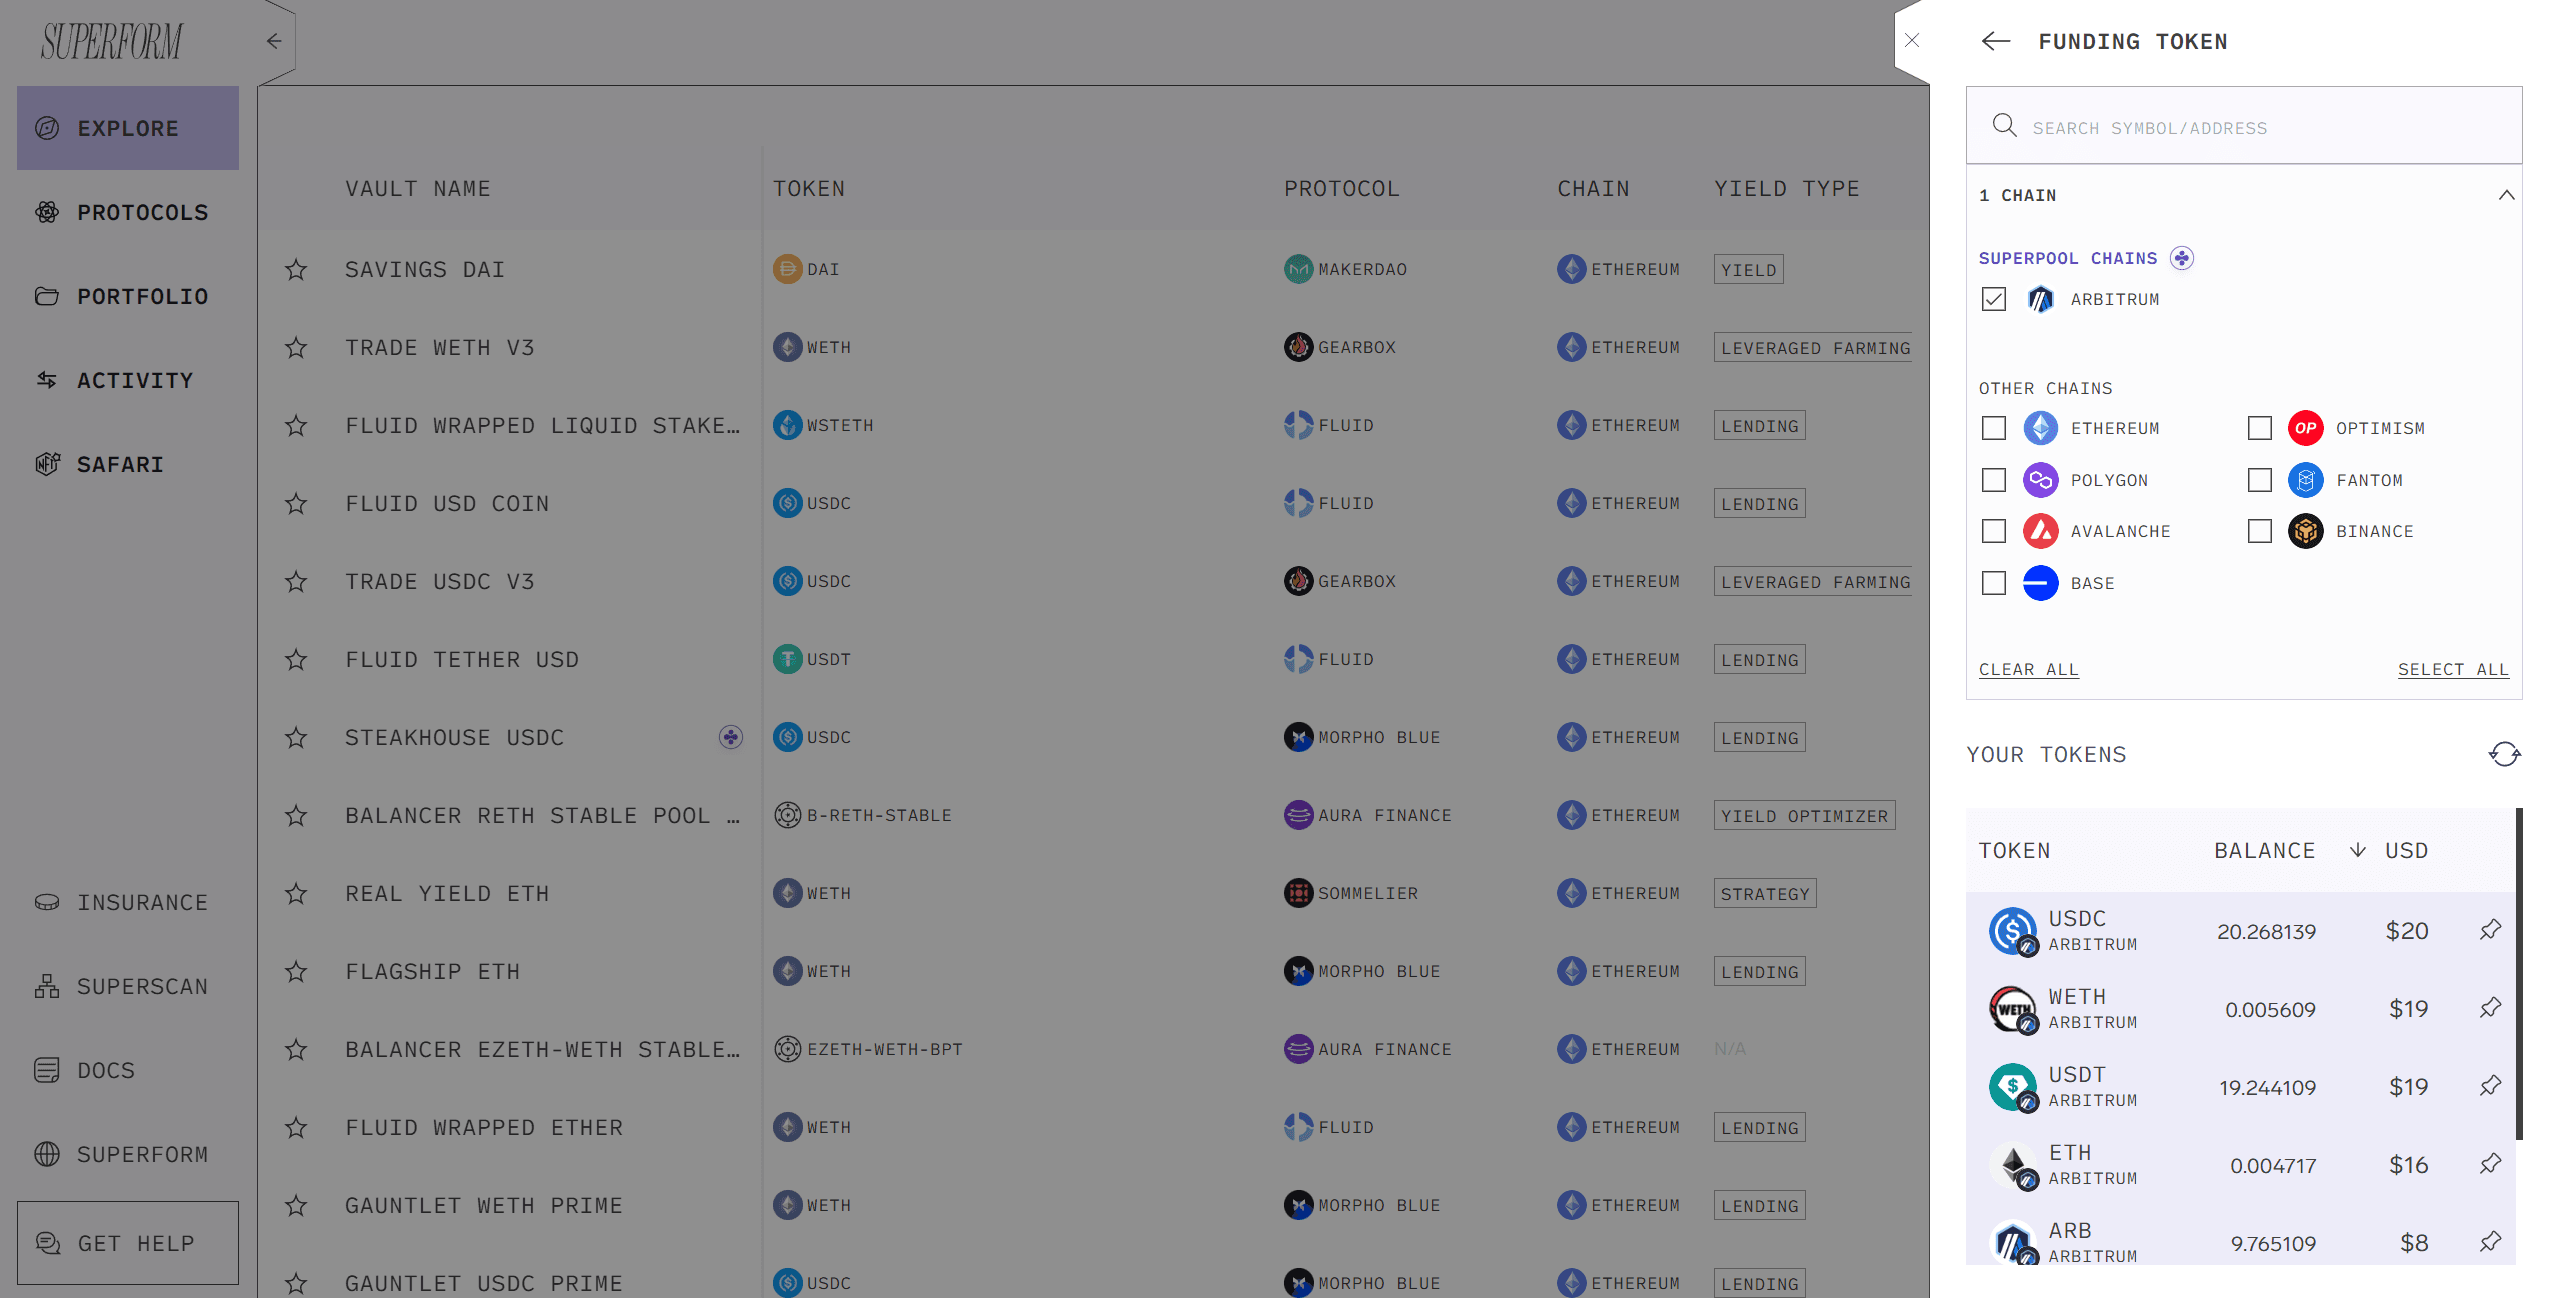2558x1298 pixels.
Task: Open the Protocols page
Action: [128, 212]
